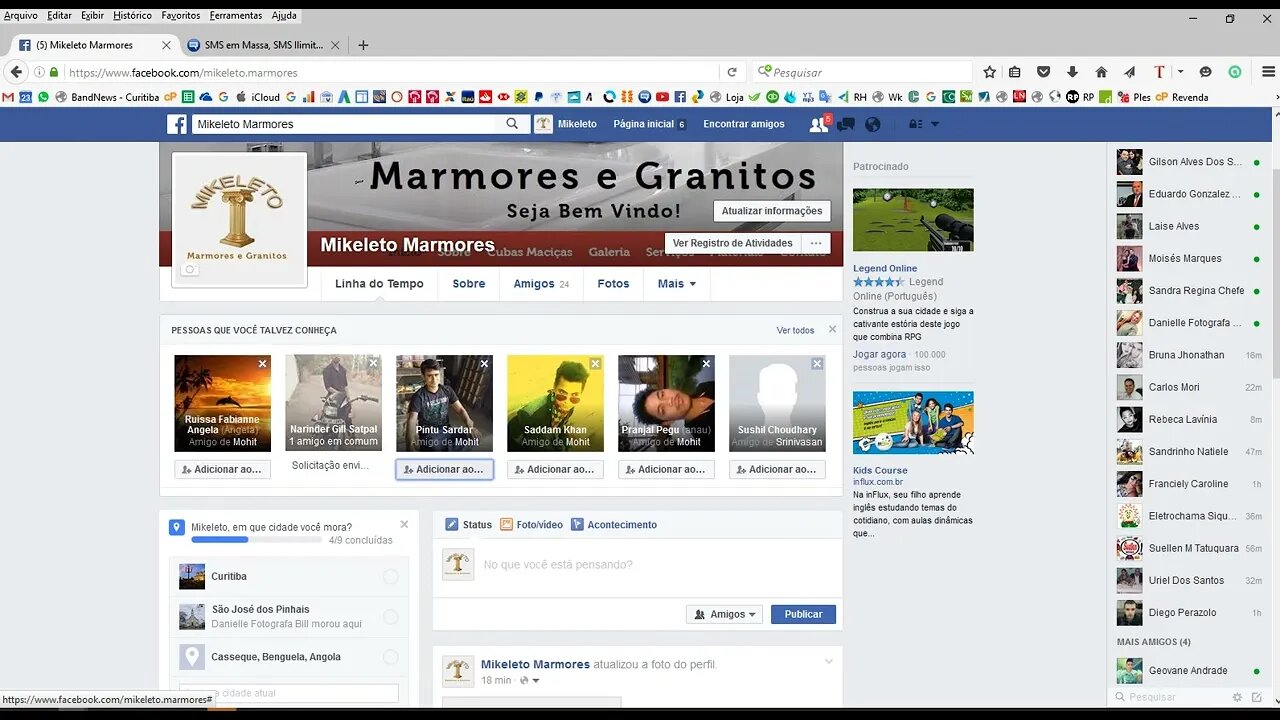
Task: Open the Ferramentas menu
Action: point(236,15)
